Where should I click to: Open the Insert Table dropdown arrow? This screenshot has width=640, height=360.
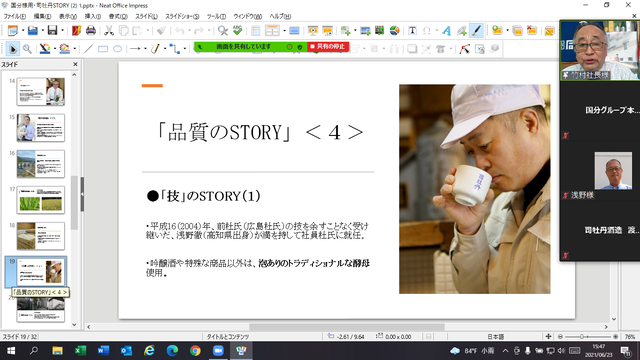pyautogui.click(x=284, y=31)
